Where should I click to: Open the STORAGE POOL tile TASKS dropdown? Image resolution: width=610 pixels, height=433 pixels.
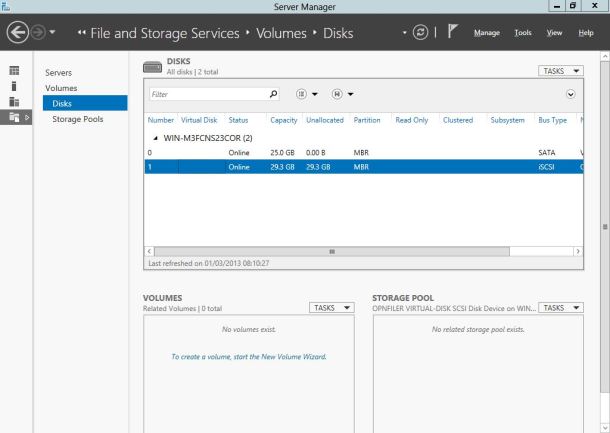(x=561, y=308)
